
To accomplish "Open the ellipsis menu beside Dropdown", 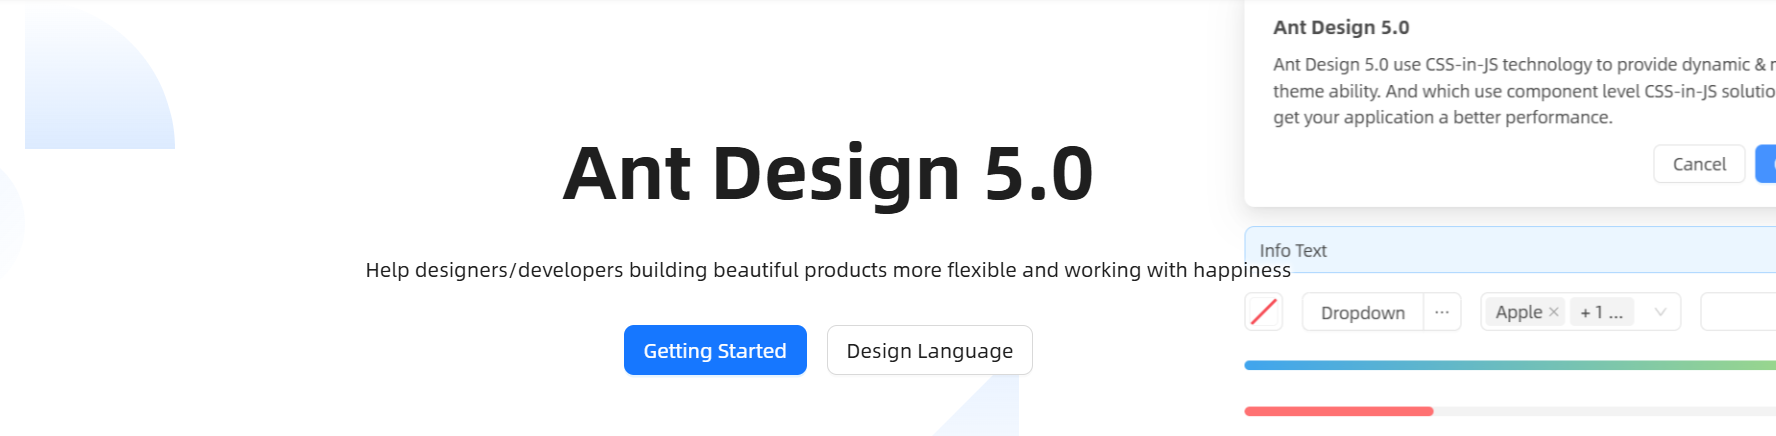I will (1442, 312).
